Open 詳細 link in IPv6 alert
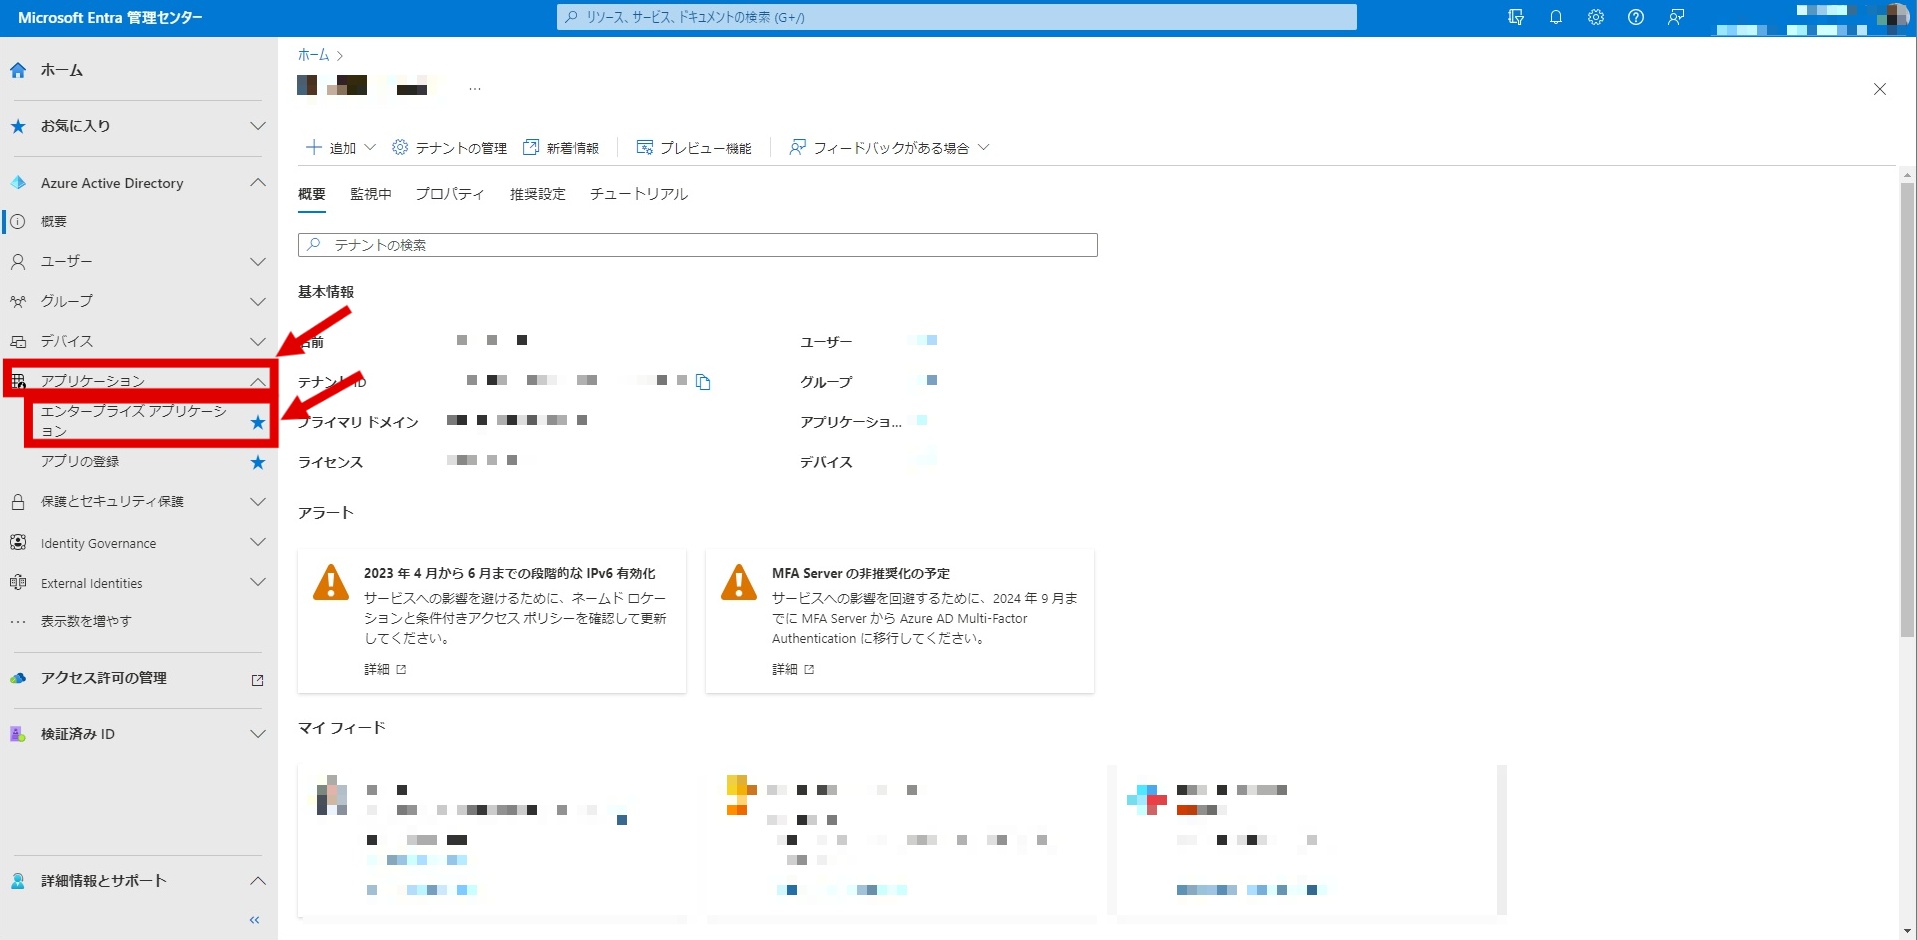The height and width of the screenshot is (940, 1917). (385, 669)
